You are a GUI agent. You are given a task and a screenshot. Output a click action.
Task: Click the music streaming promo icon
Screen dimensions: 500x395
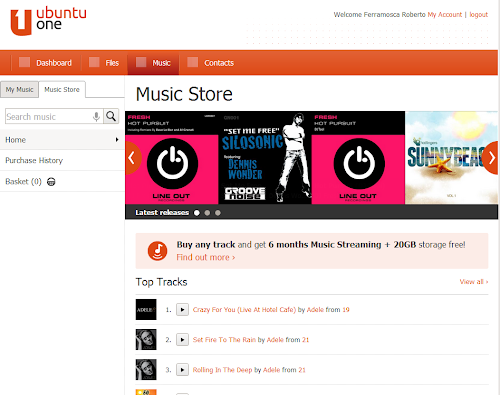coord(157,251)
